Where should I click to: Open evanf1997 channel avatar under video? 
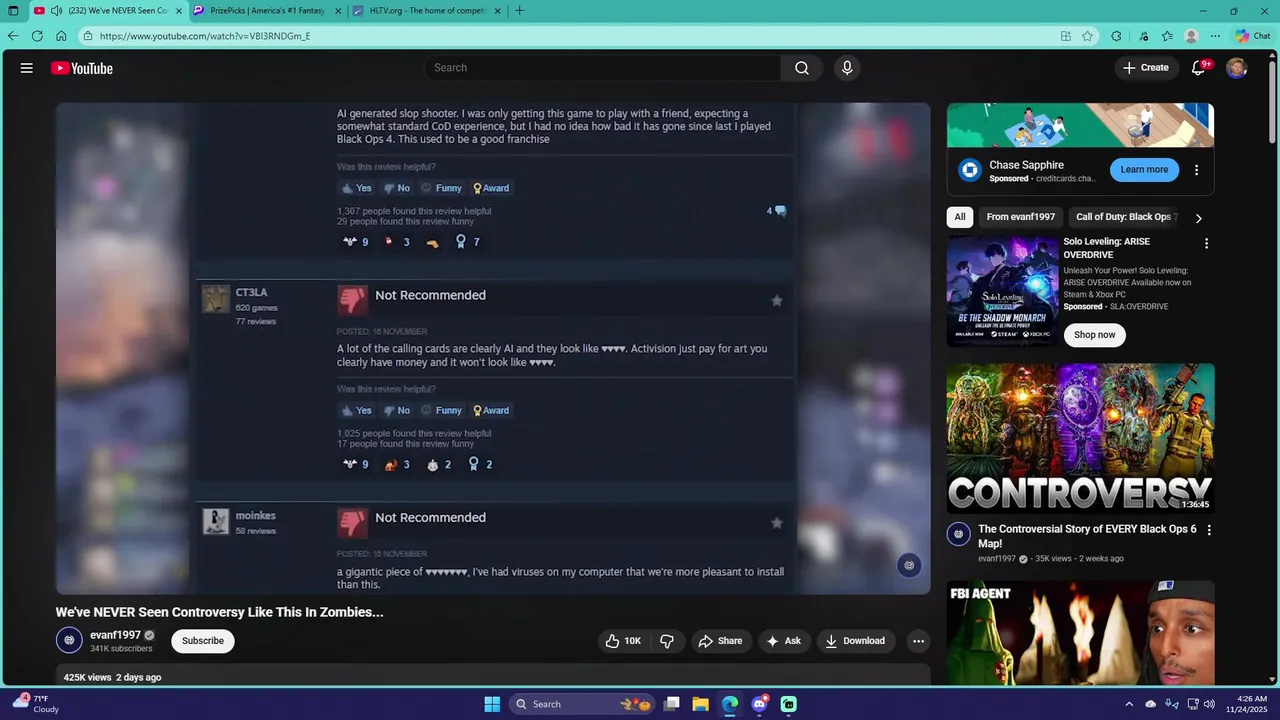pyautogui.click(x=69, y=641)
